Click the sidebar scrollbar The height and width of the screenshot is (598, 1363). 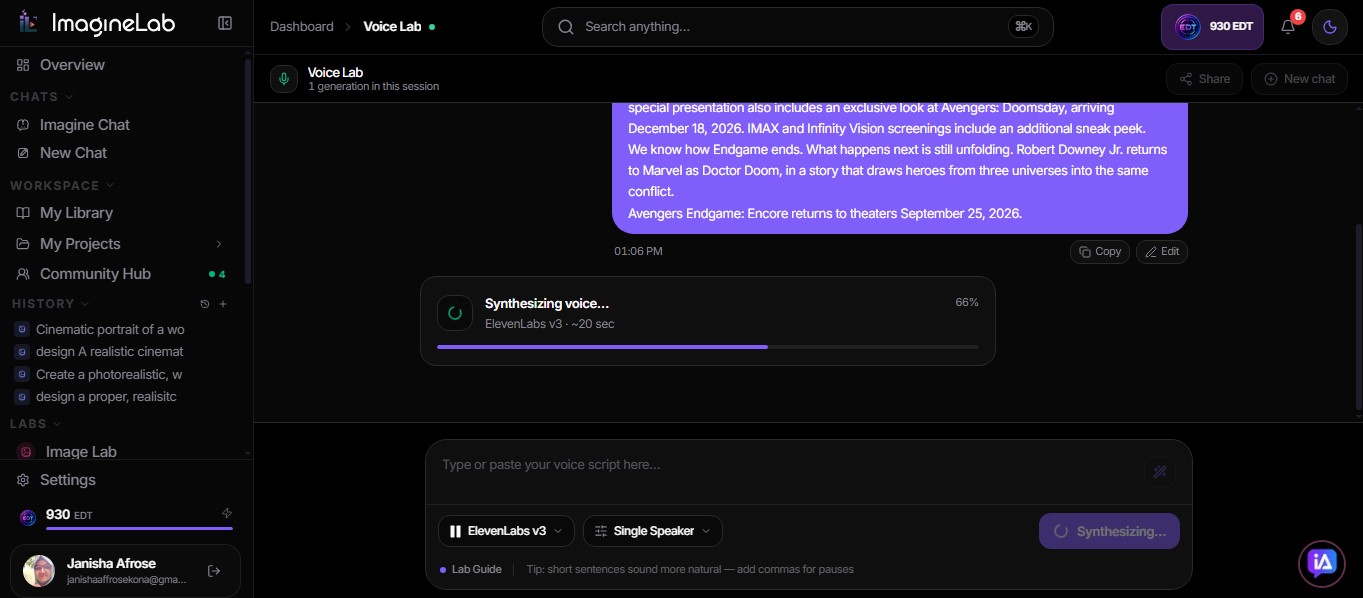click(248, 170)
